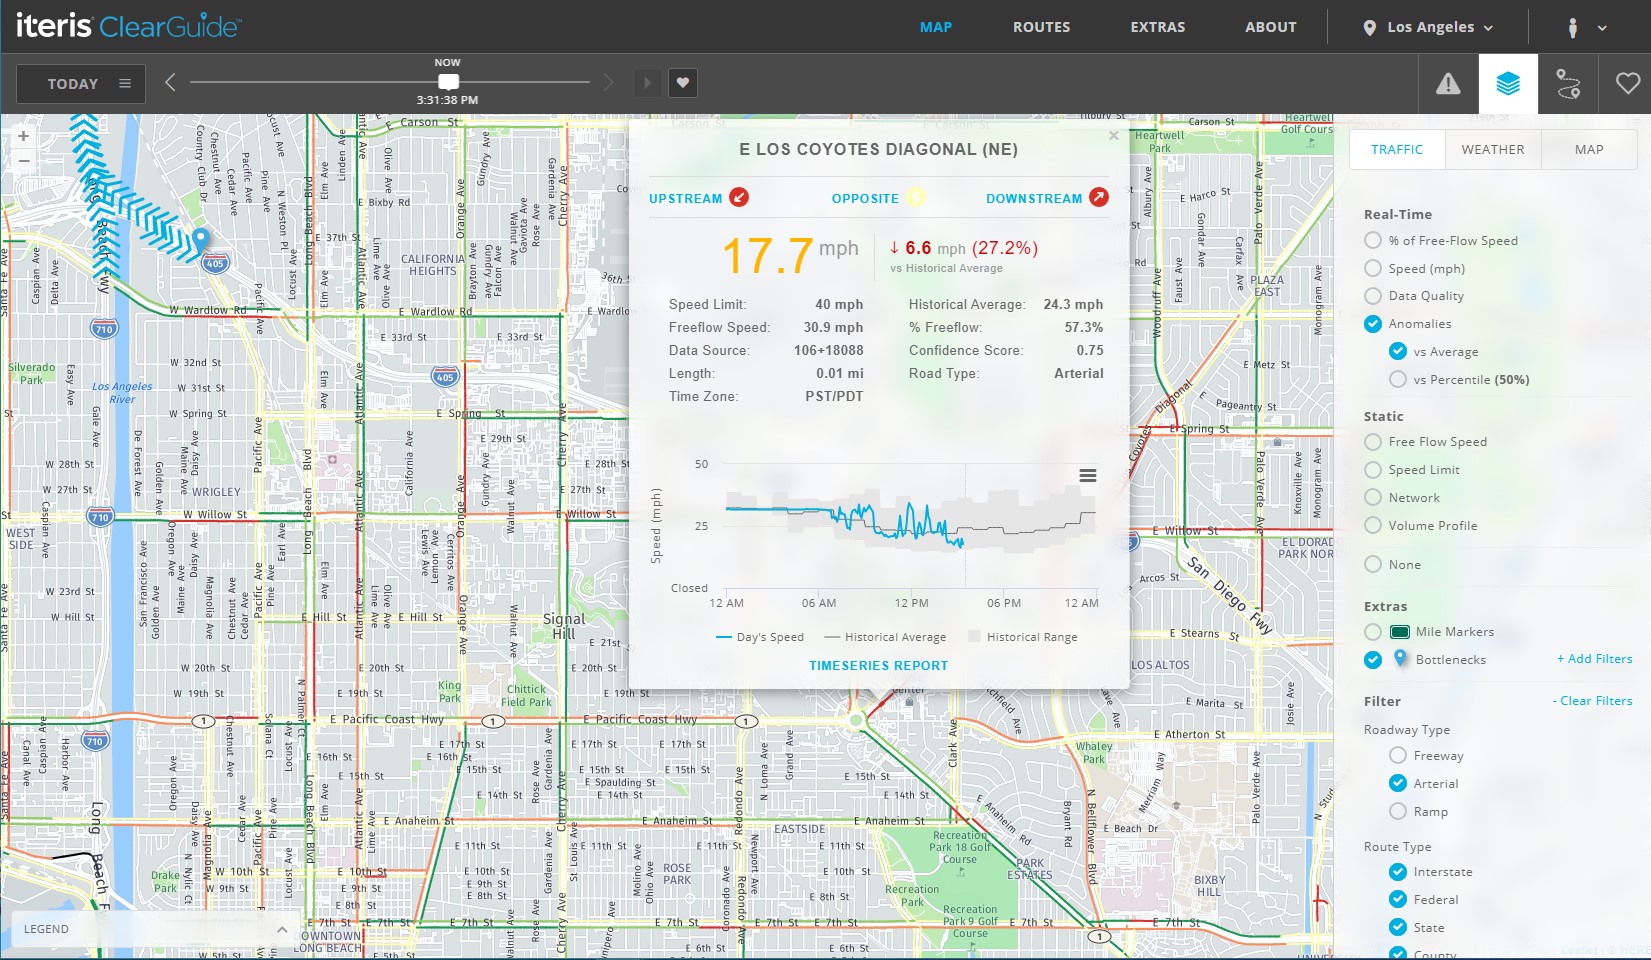Click the I-710 shield near Wardlow Rd
This screenshot has height=960, width=1651.
(104, 328)
